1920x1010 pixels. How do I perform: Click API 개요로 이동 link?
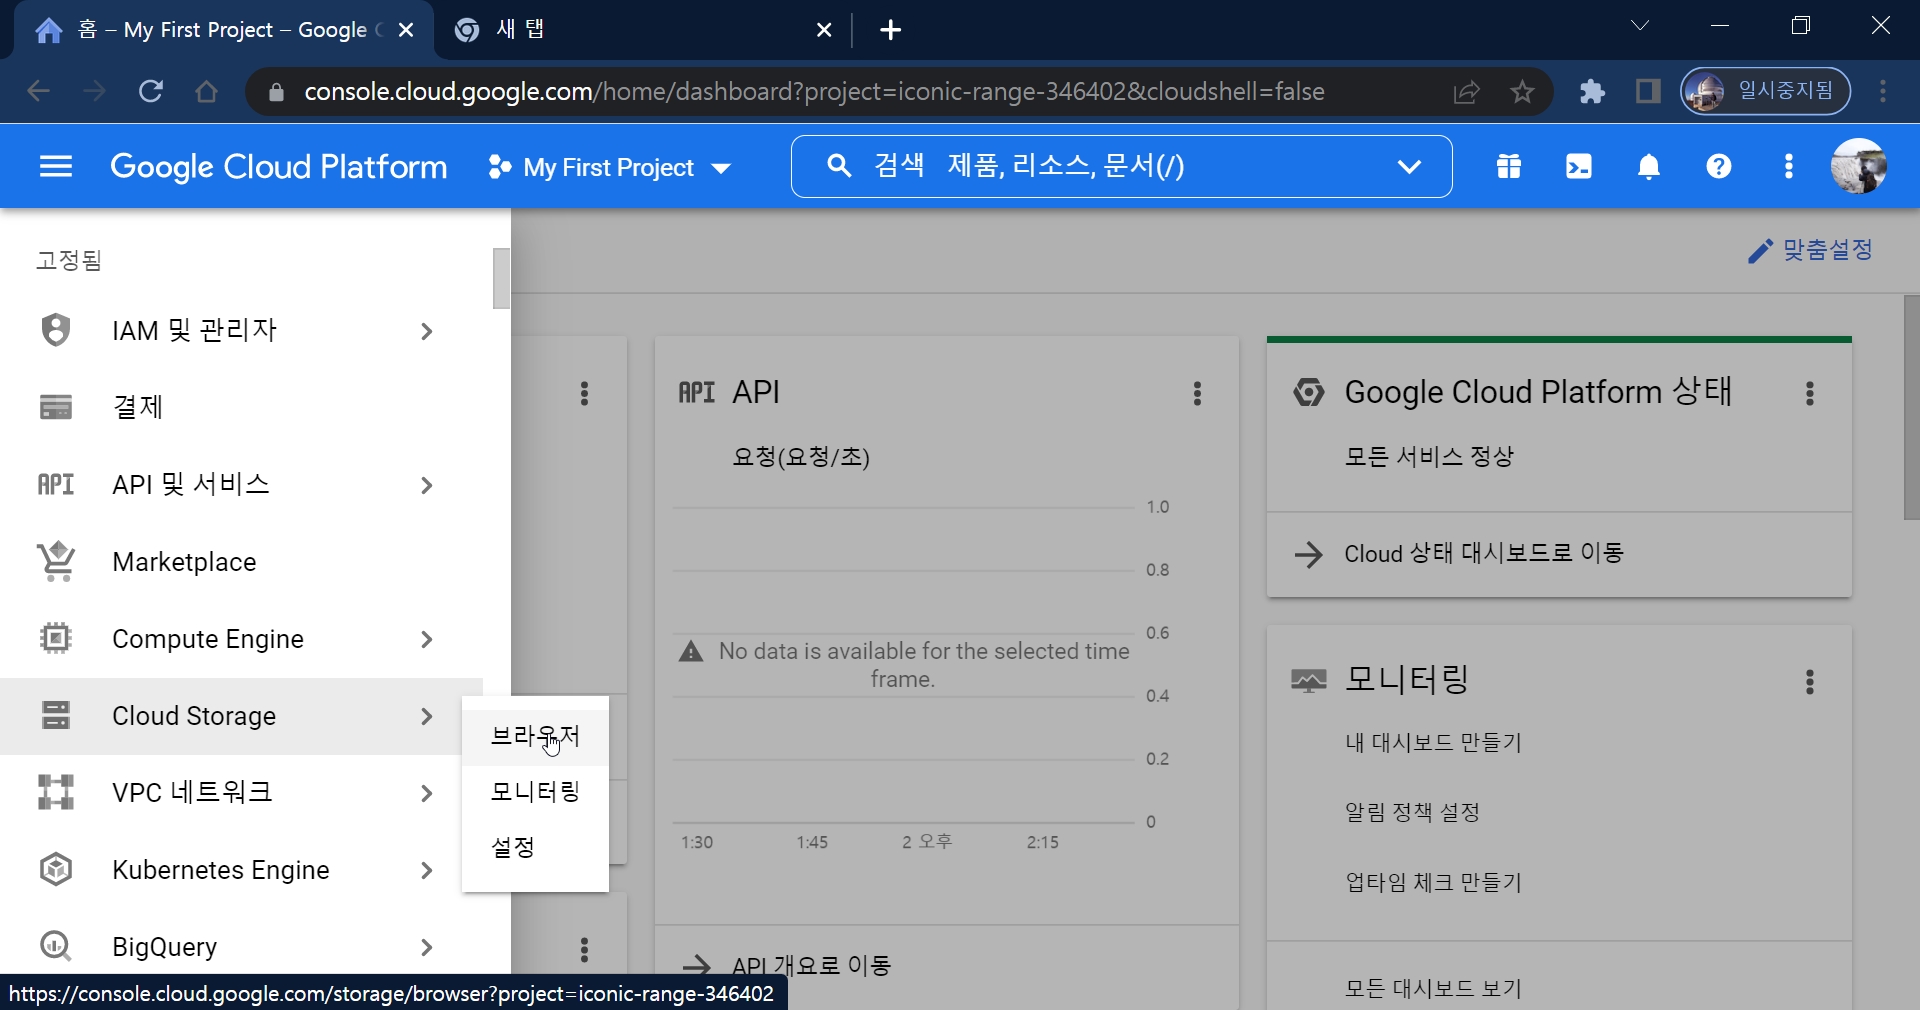tap(811, 965)
